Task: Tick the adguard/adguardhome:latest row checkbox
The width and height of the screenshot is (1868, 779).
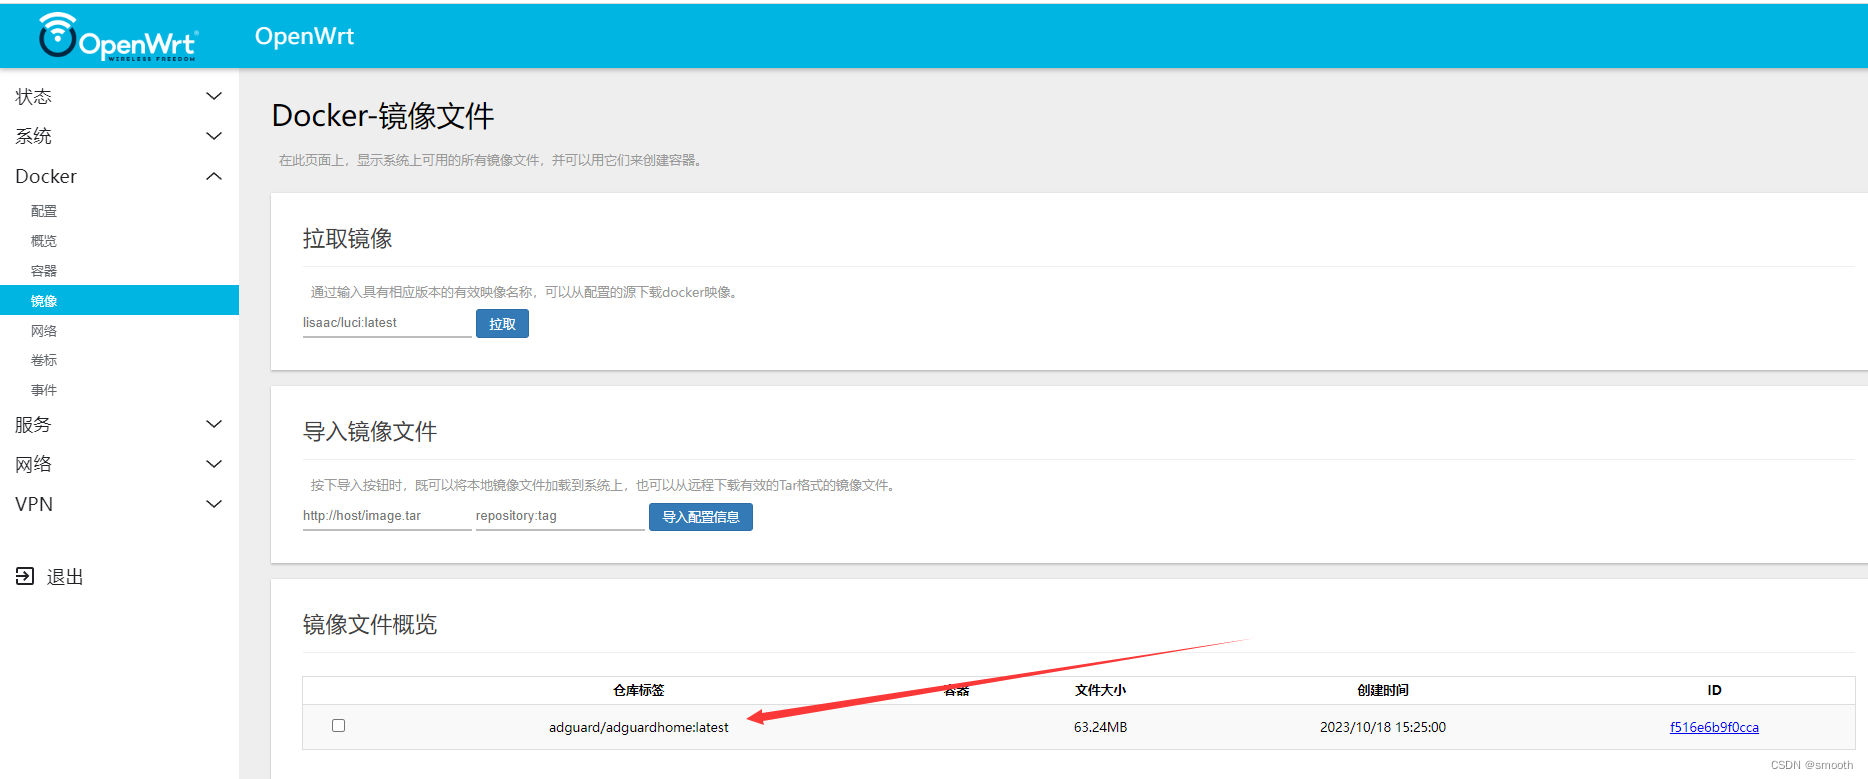Action: coord(338,726)
